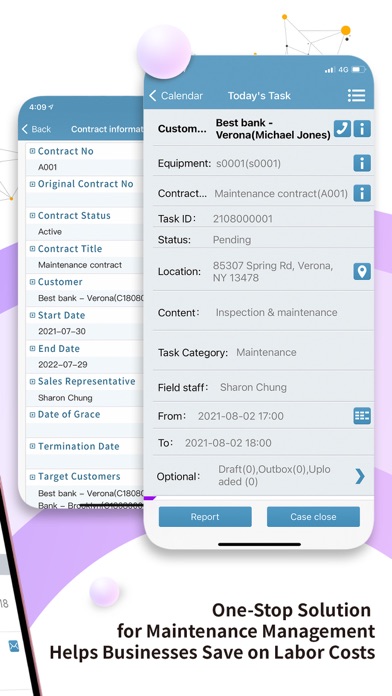Expand the Contract Status field
This screenshot has height=696, width=392.
pyautogui.click(x=32, y=215)
